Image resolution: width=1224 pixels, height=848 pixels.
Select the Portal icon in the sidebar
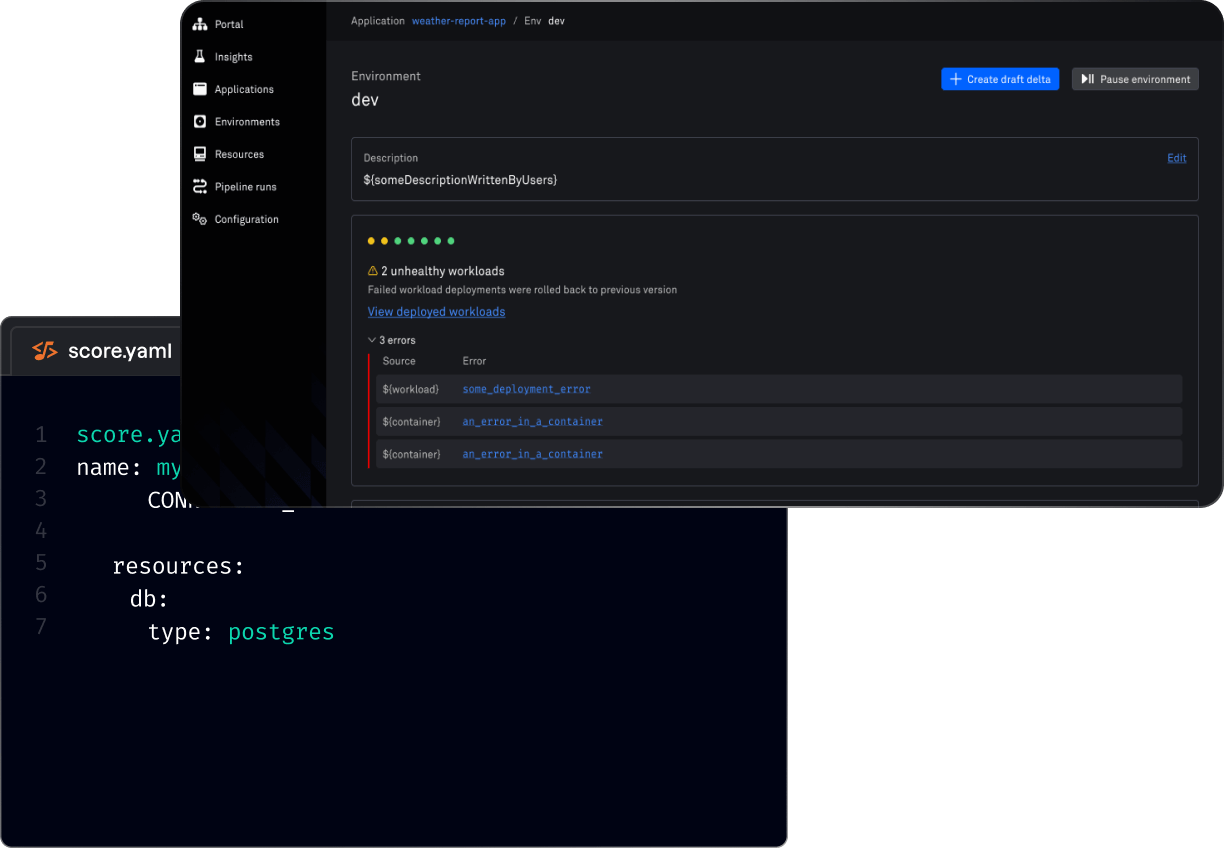pos(200,24)
